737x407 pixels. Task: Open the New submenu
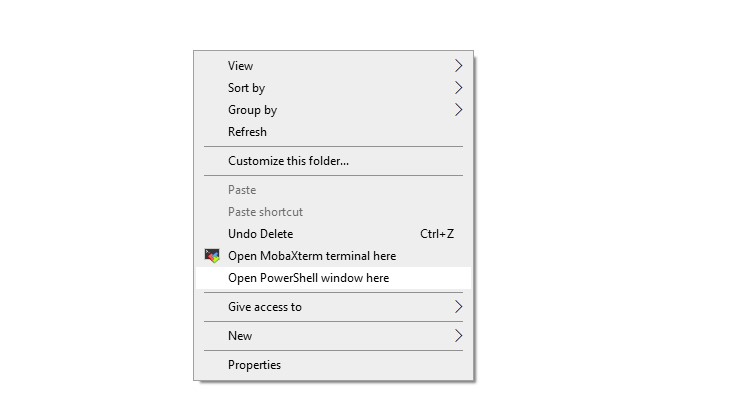coord(240,336)
